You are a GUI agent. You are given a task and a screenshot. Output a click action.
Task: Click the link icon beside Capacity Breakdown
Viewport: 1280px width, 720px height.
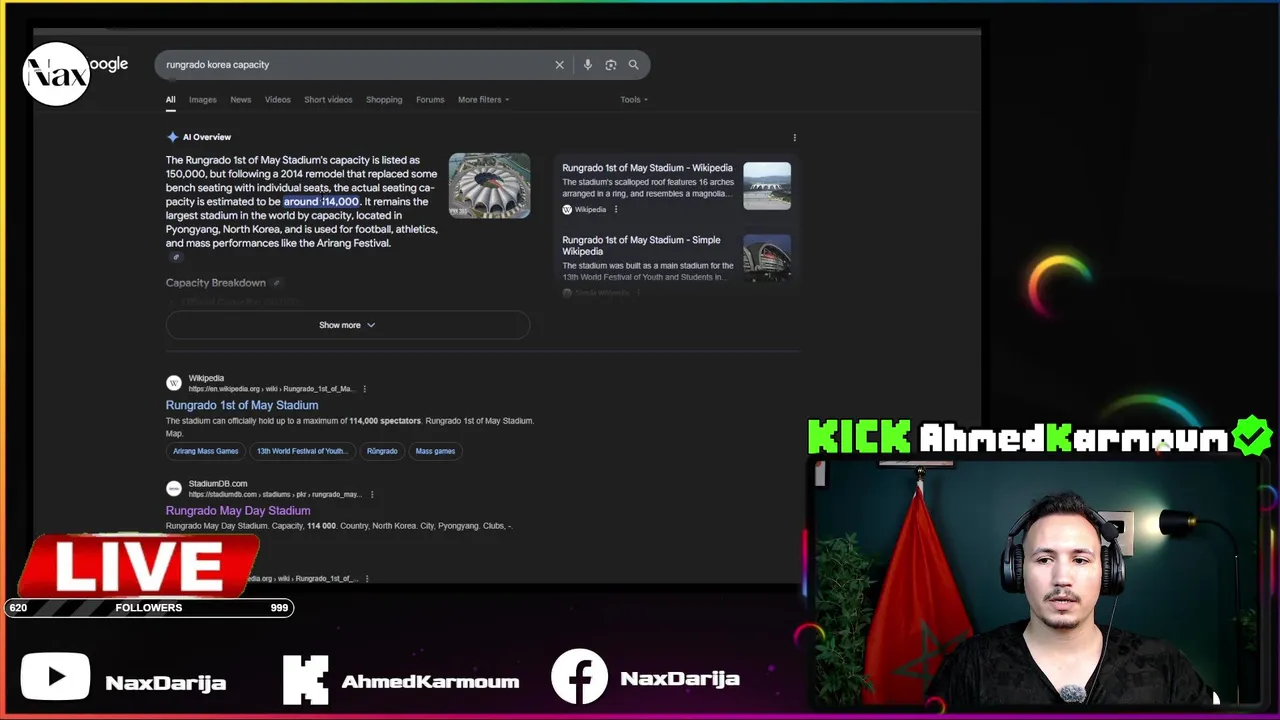click(x=277, y=283)
